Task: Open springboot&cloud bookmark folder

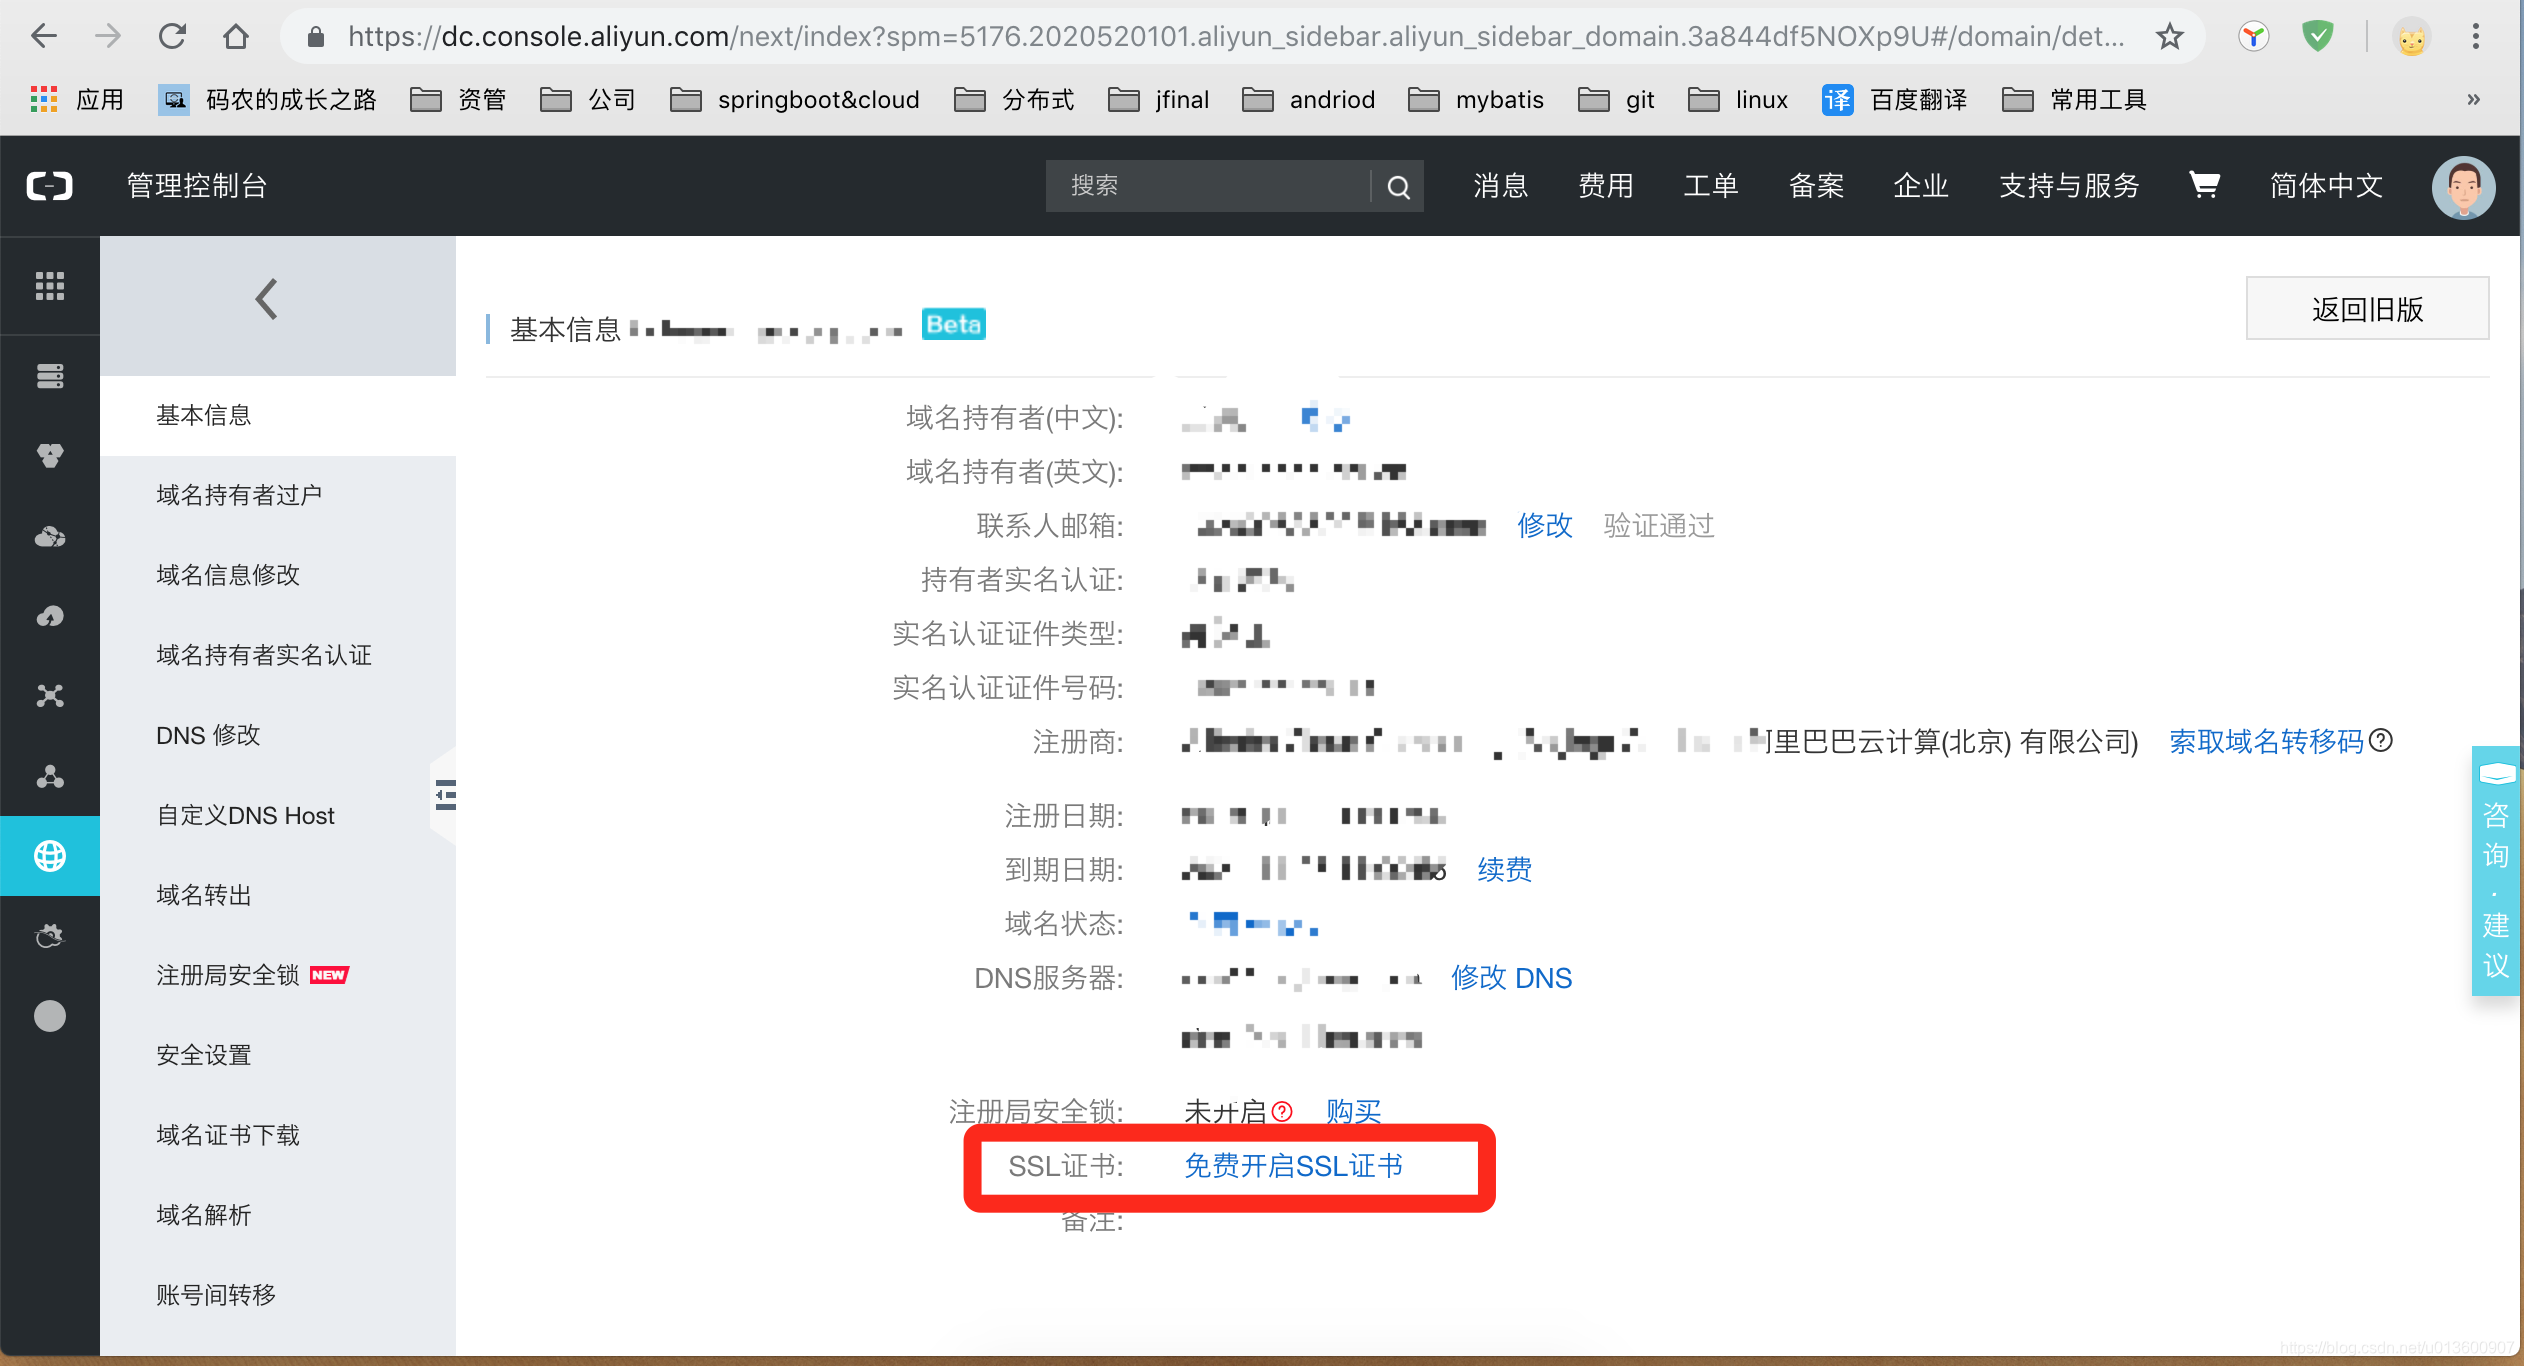Action: (x=795, y=99)
